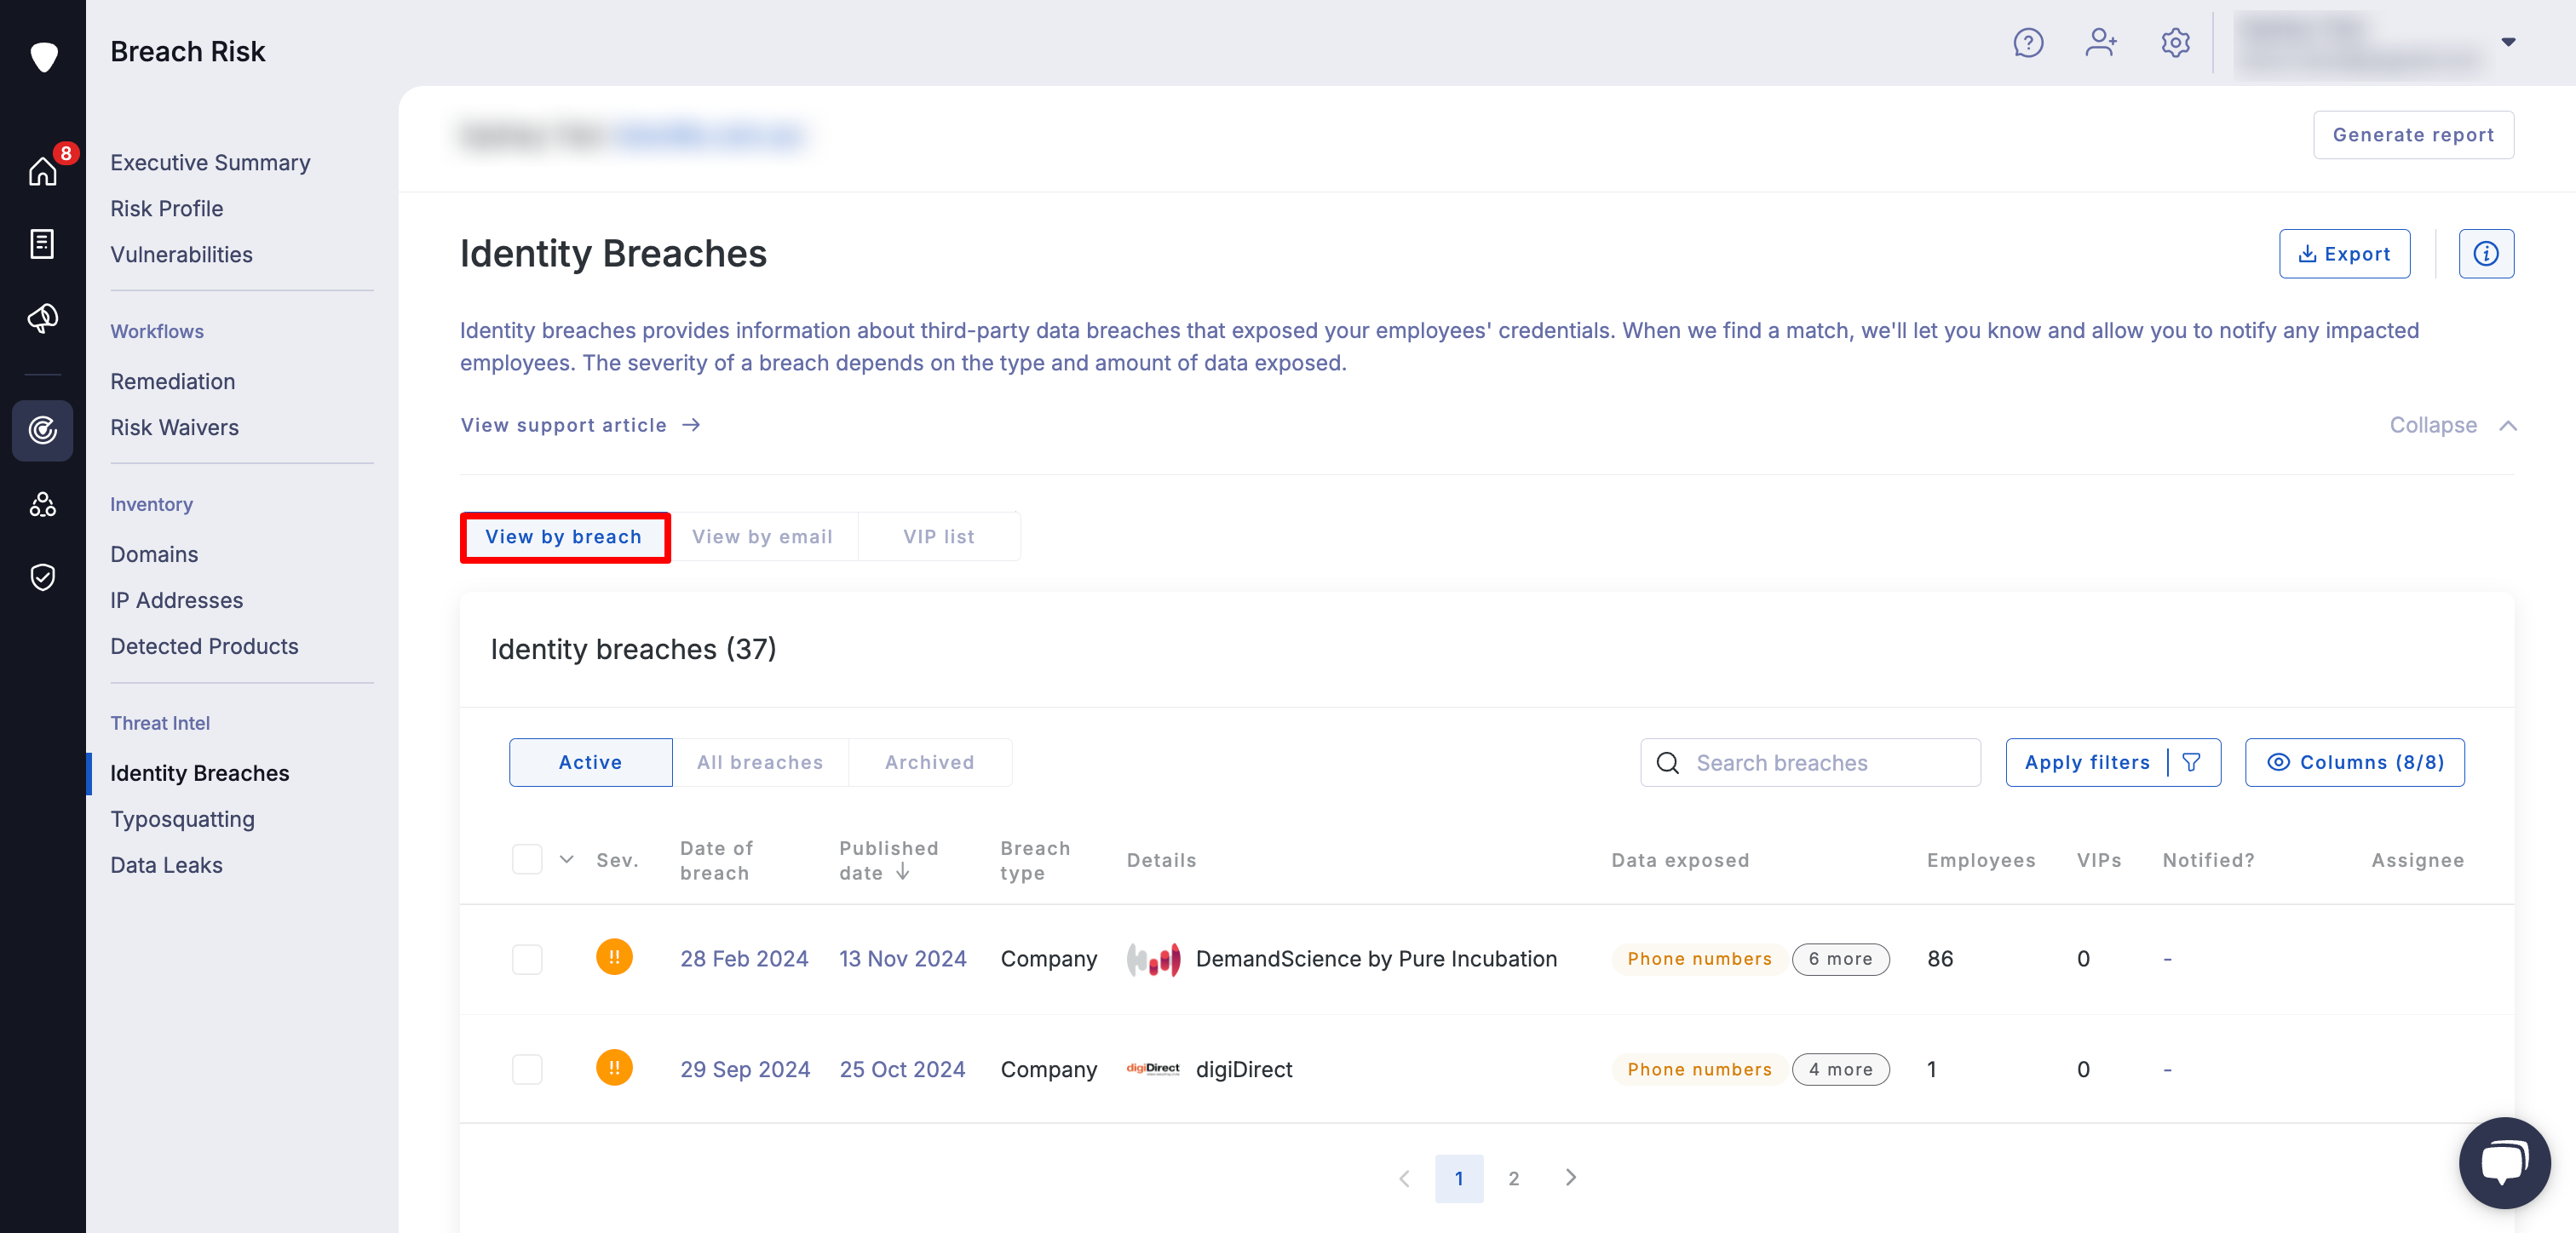Open the people network sidebar icon
The image size is (2576, 1233).
point(43,505)
